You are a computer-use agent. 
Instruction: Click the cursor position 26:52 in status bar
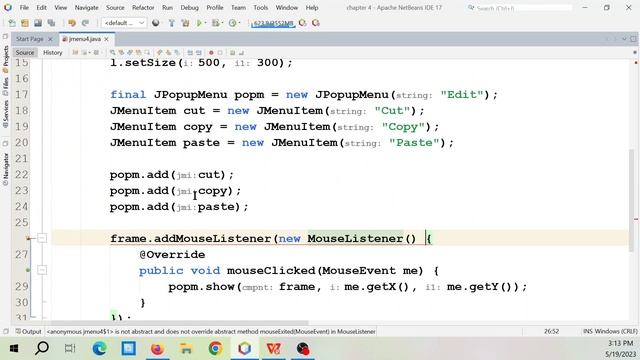551,331
